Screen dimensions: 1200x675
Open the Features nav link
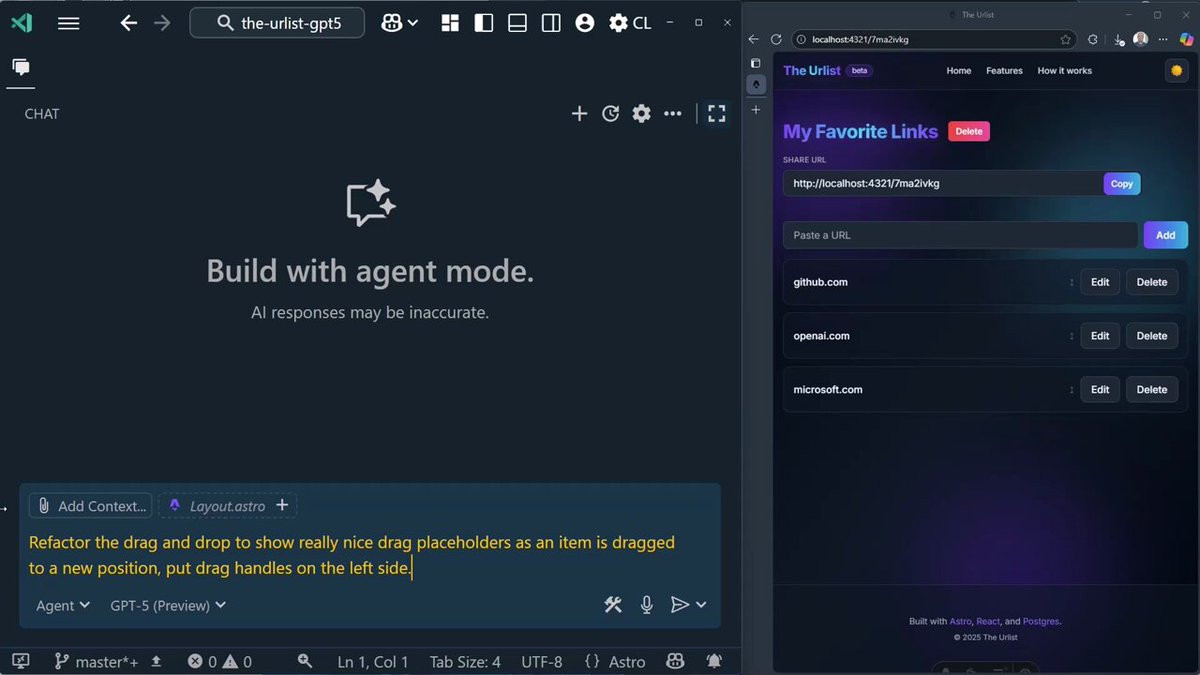tap(1004, 71)
